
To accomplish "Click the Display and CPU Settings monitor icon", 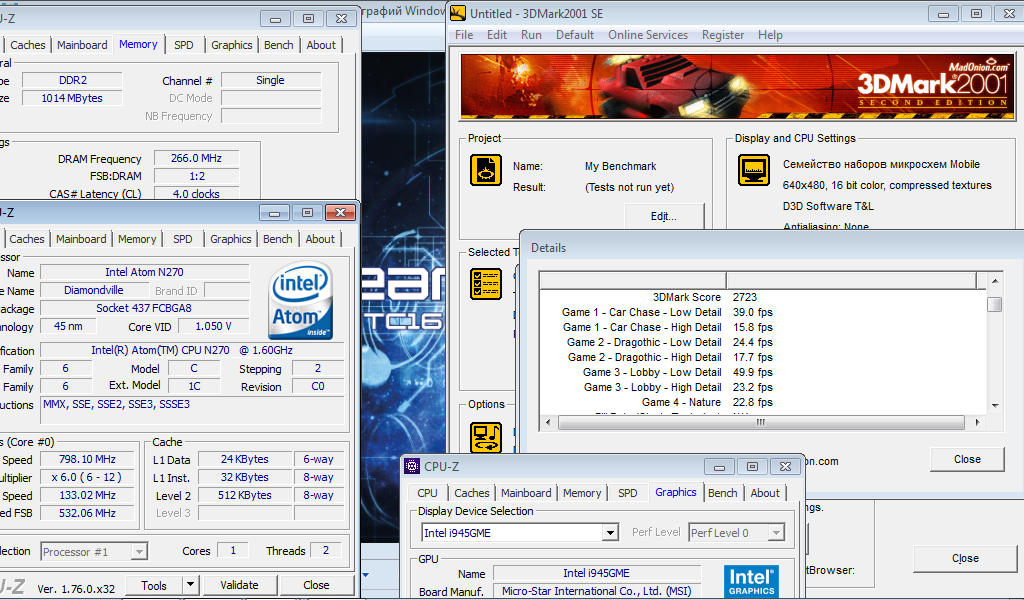I will pos(754,170).
